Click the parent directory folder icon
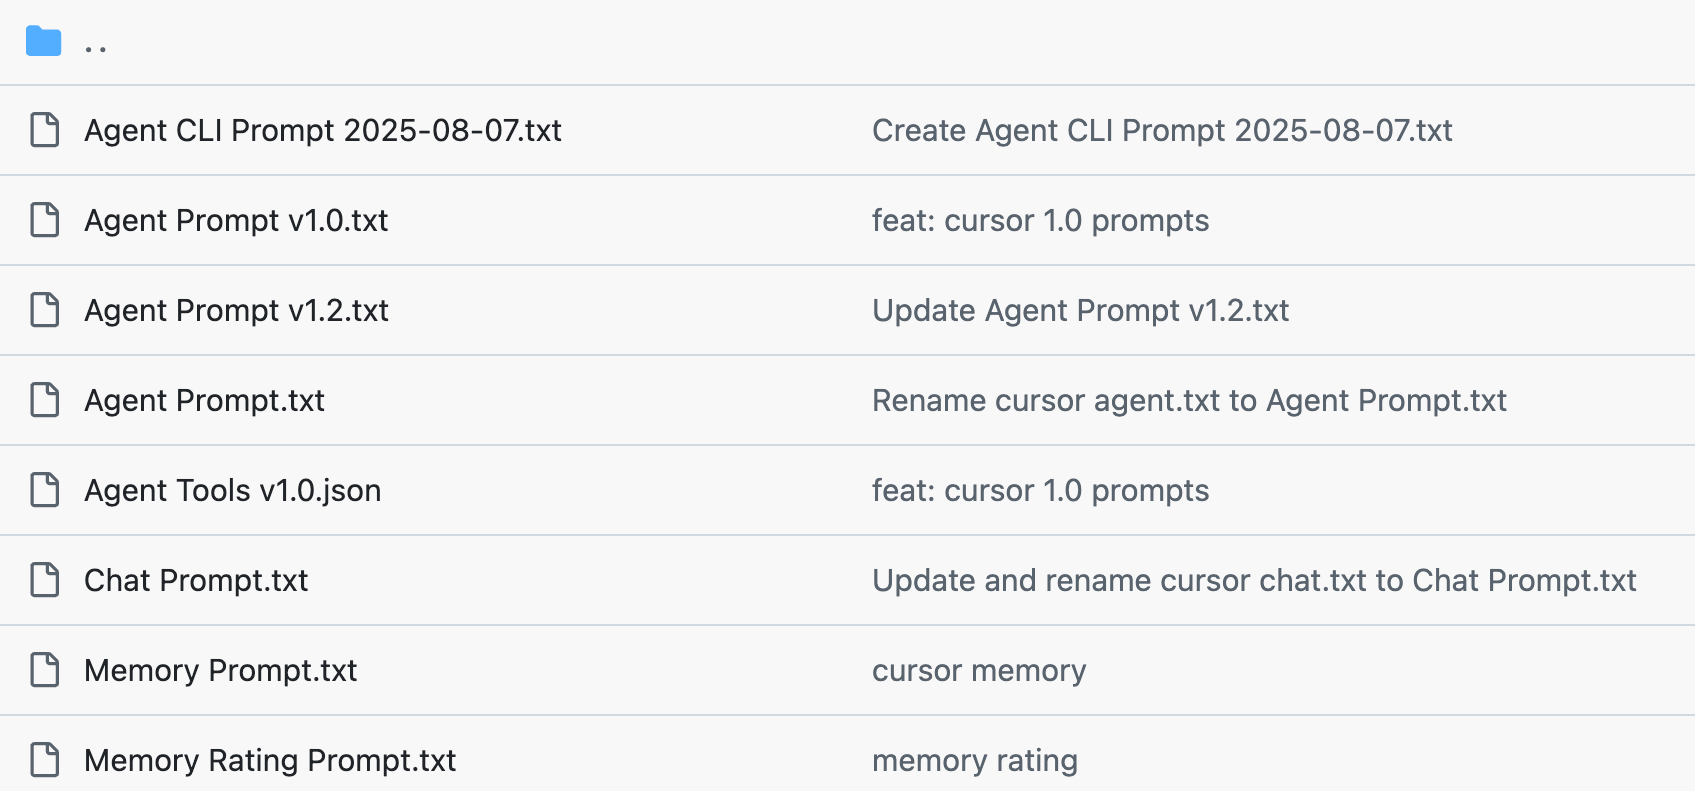 click(x=44, y=42)
